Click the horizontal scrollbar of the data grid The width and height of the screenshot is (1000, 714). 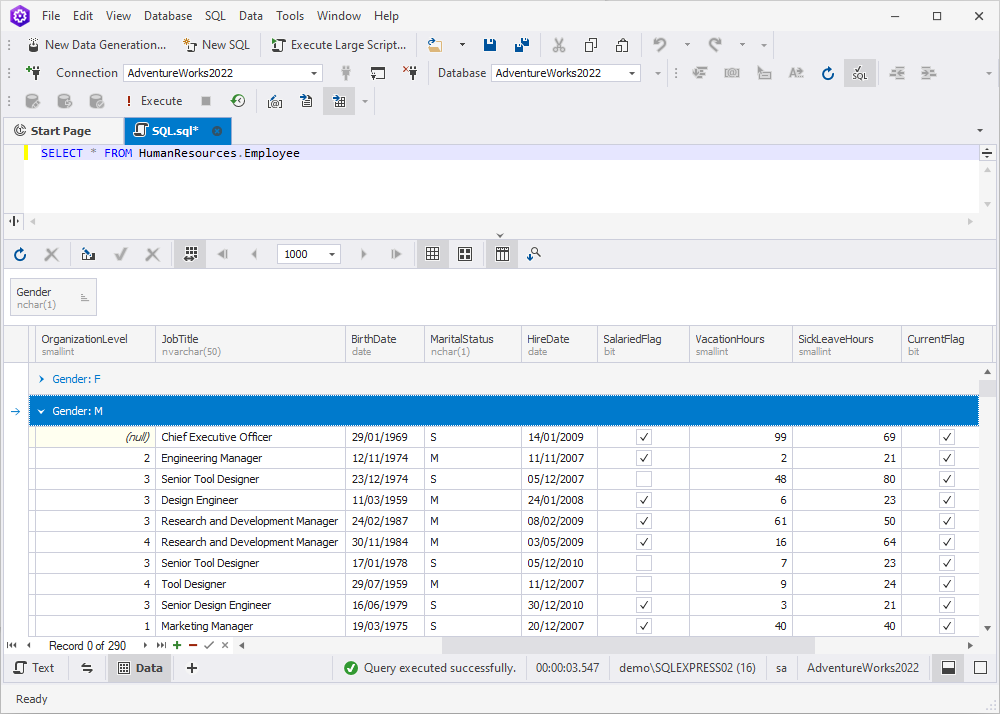(x=628, y=645)
